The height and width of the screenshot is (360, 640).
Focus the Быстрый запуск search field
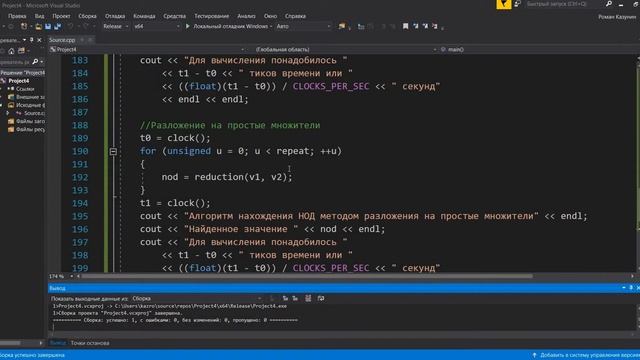click(563, 4)
